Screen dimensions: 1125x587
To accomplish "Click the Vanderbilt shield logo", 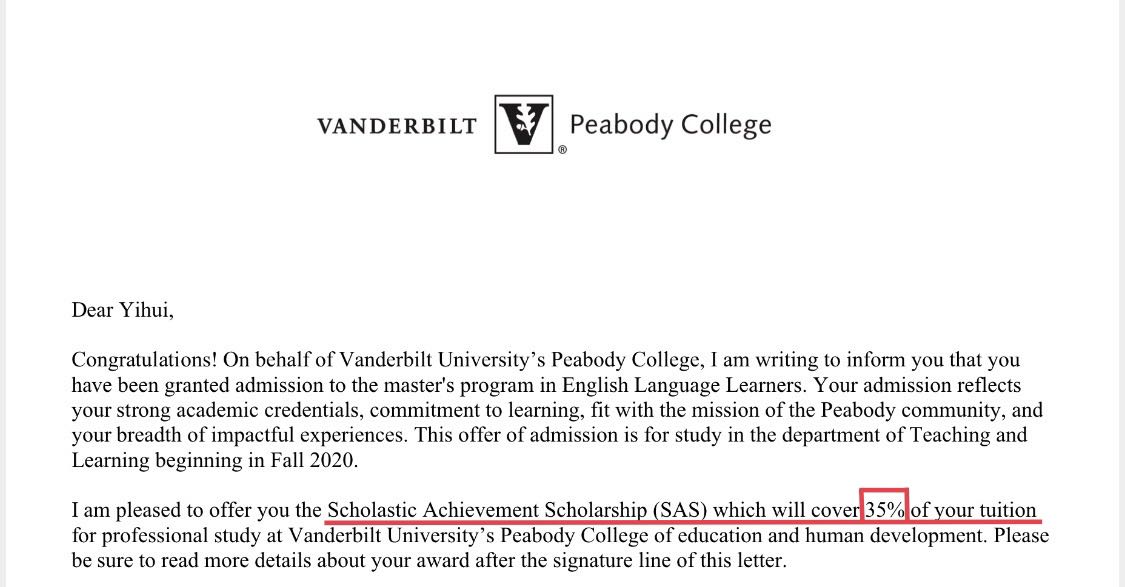I will (x=523, y=124).
